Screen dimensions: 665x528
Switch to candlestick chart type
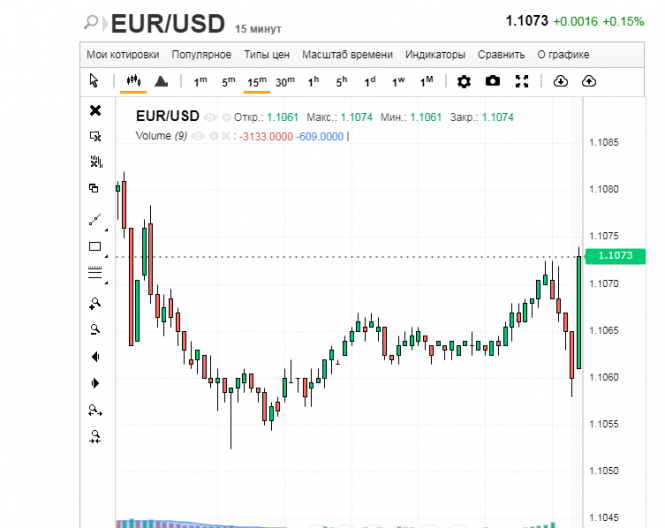134,80
